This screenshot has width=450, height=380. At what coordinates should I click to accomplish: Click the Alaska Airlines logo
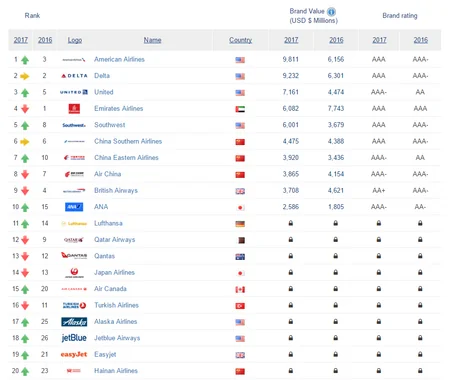pyautogui.click(x=74, y=322)
